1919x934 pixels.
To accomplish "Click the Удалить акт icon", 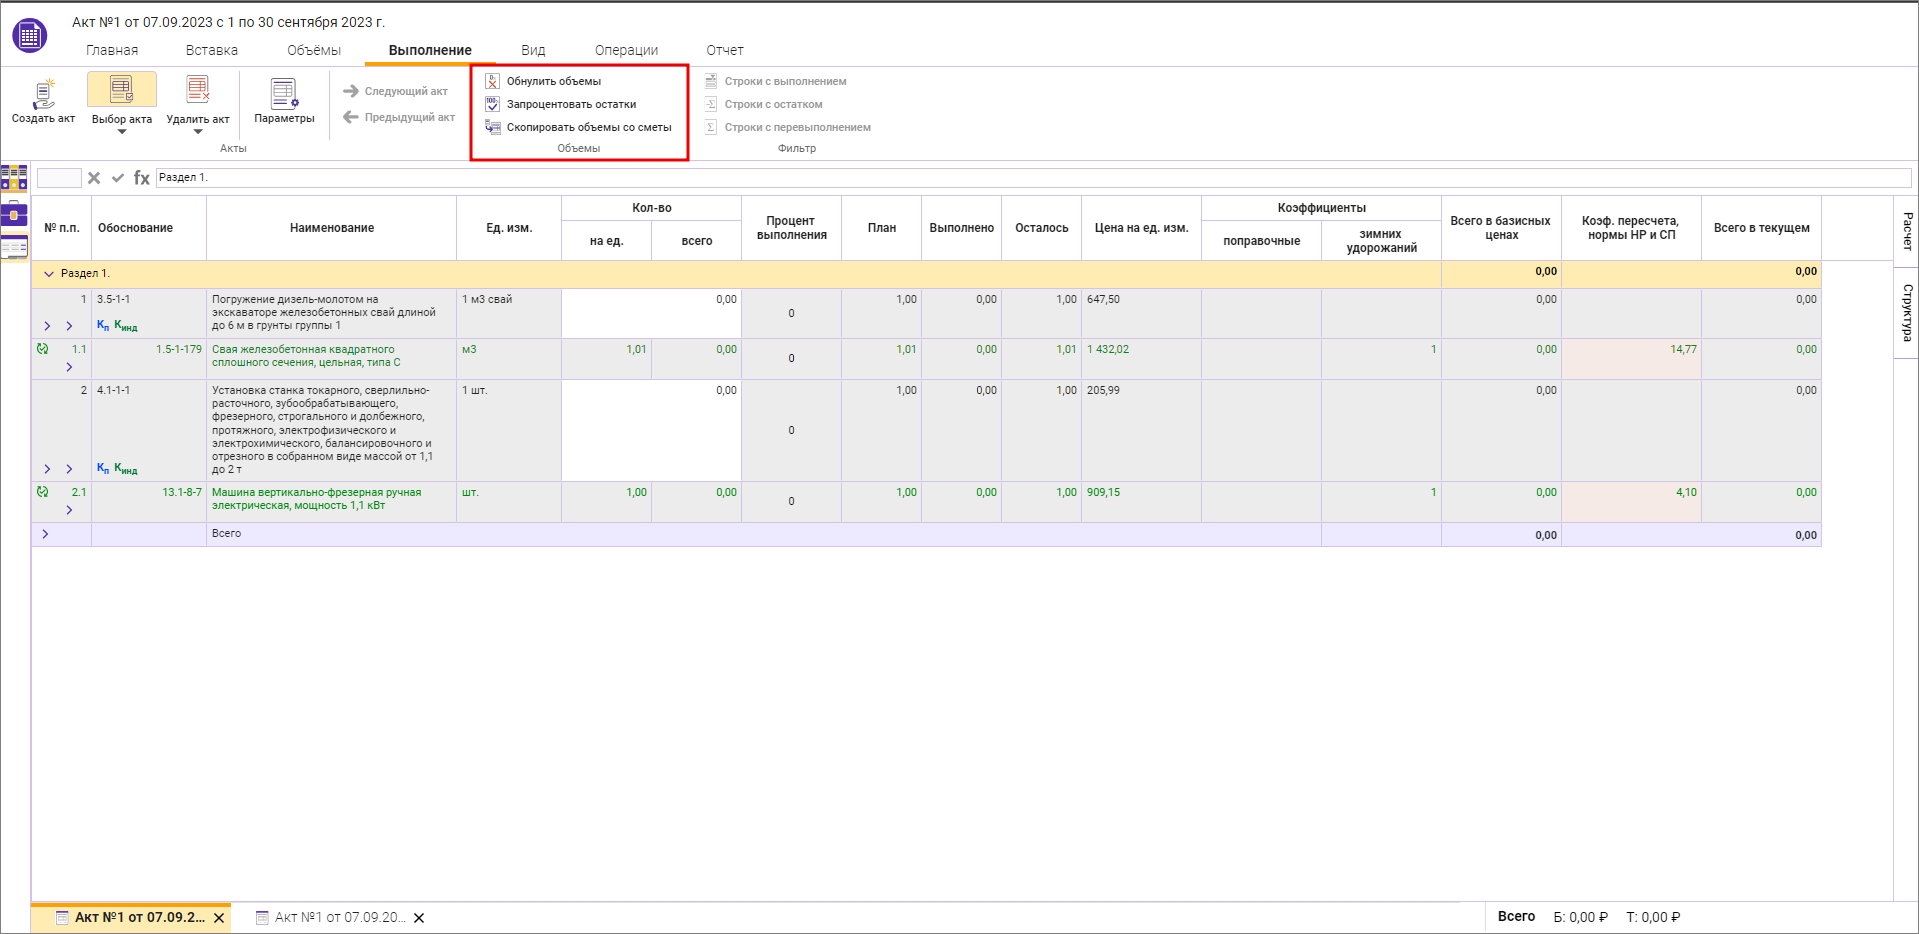I will (x=198, y=90).
